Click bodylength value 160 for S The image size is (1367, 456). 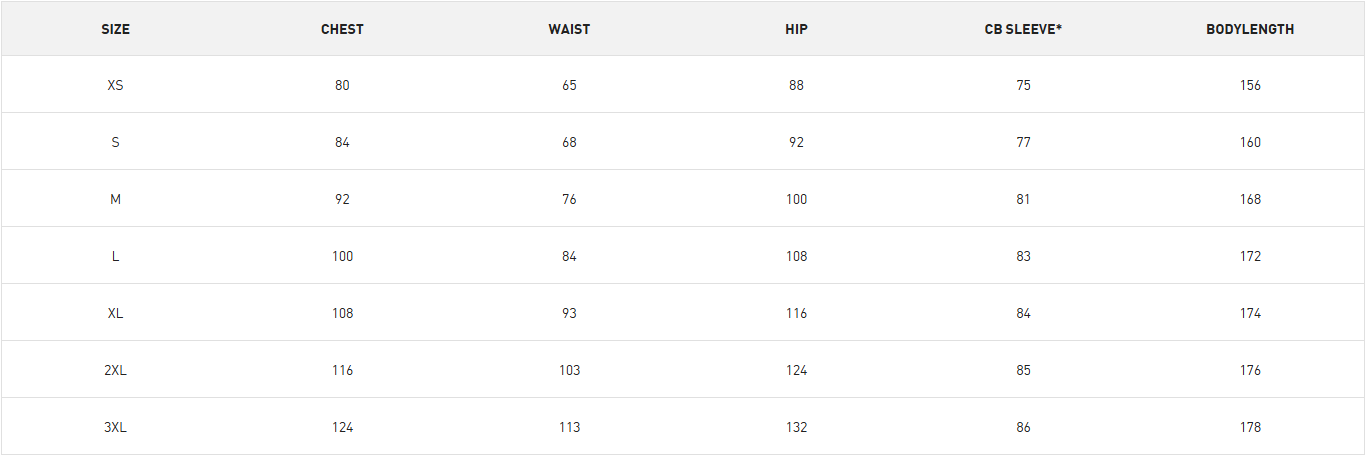[1250, 142]
